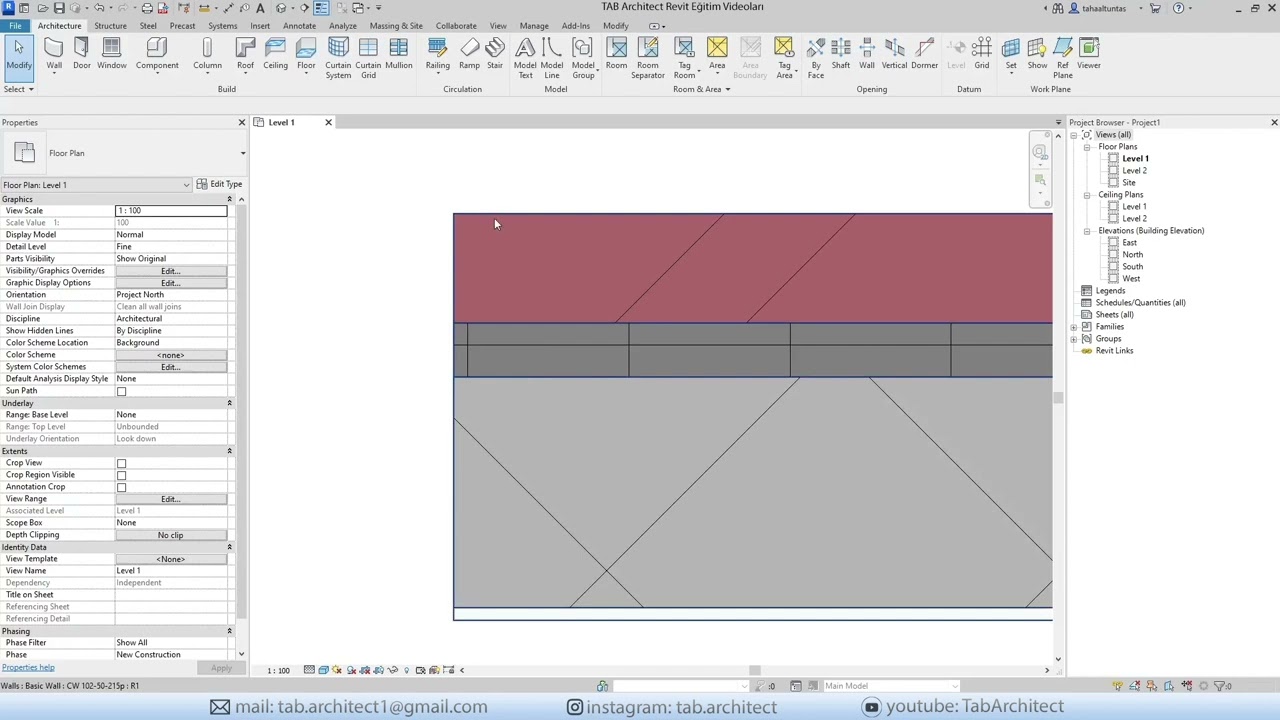This screenshot has width=1280, height=720.
Task: Click the 1 : 100 scale in view control bar
Action: (x=278, y=670)
